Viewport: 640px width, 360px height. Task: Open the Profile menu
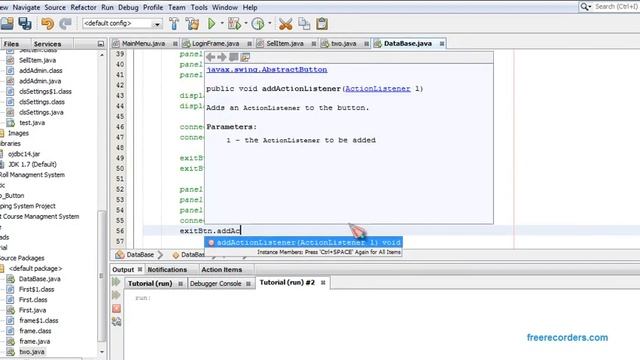[x=153, y=7]
